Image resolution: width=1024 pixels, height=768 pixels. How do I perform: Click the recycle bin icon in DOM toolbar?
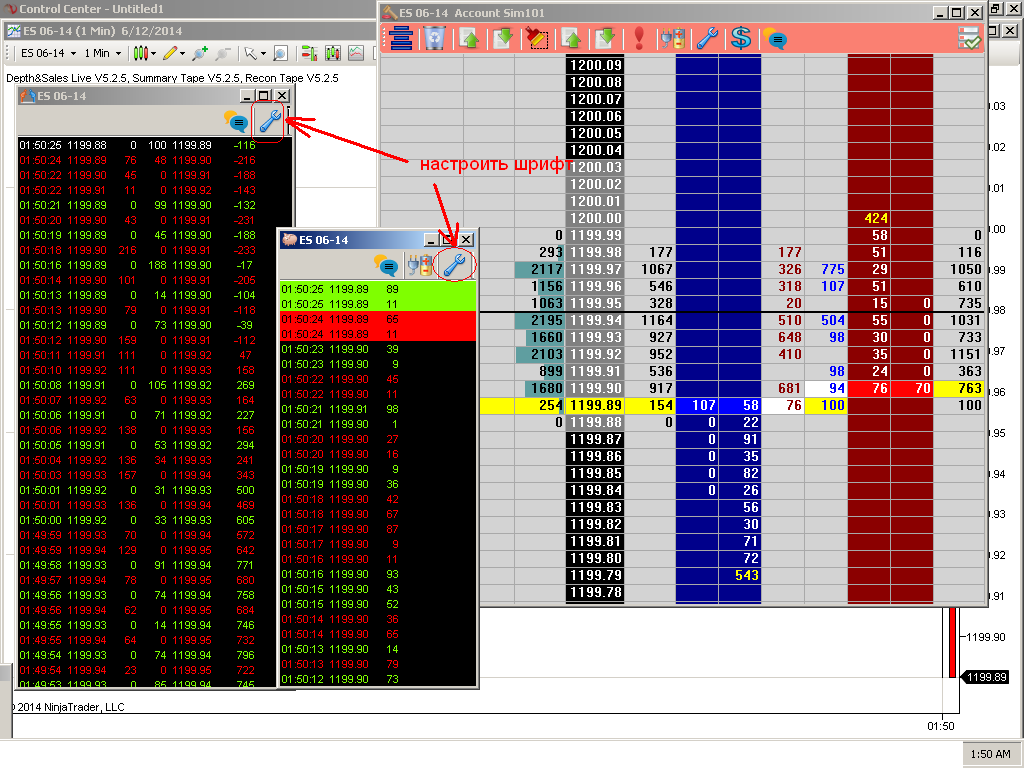click(x=435, y=39)
